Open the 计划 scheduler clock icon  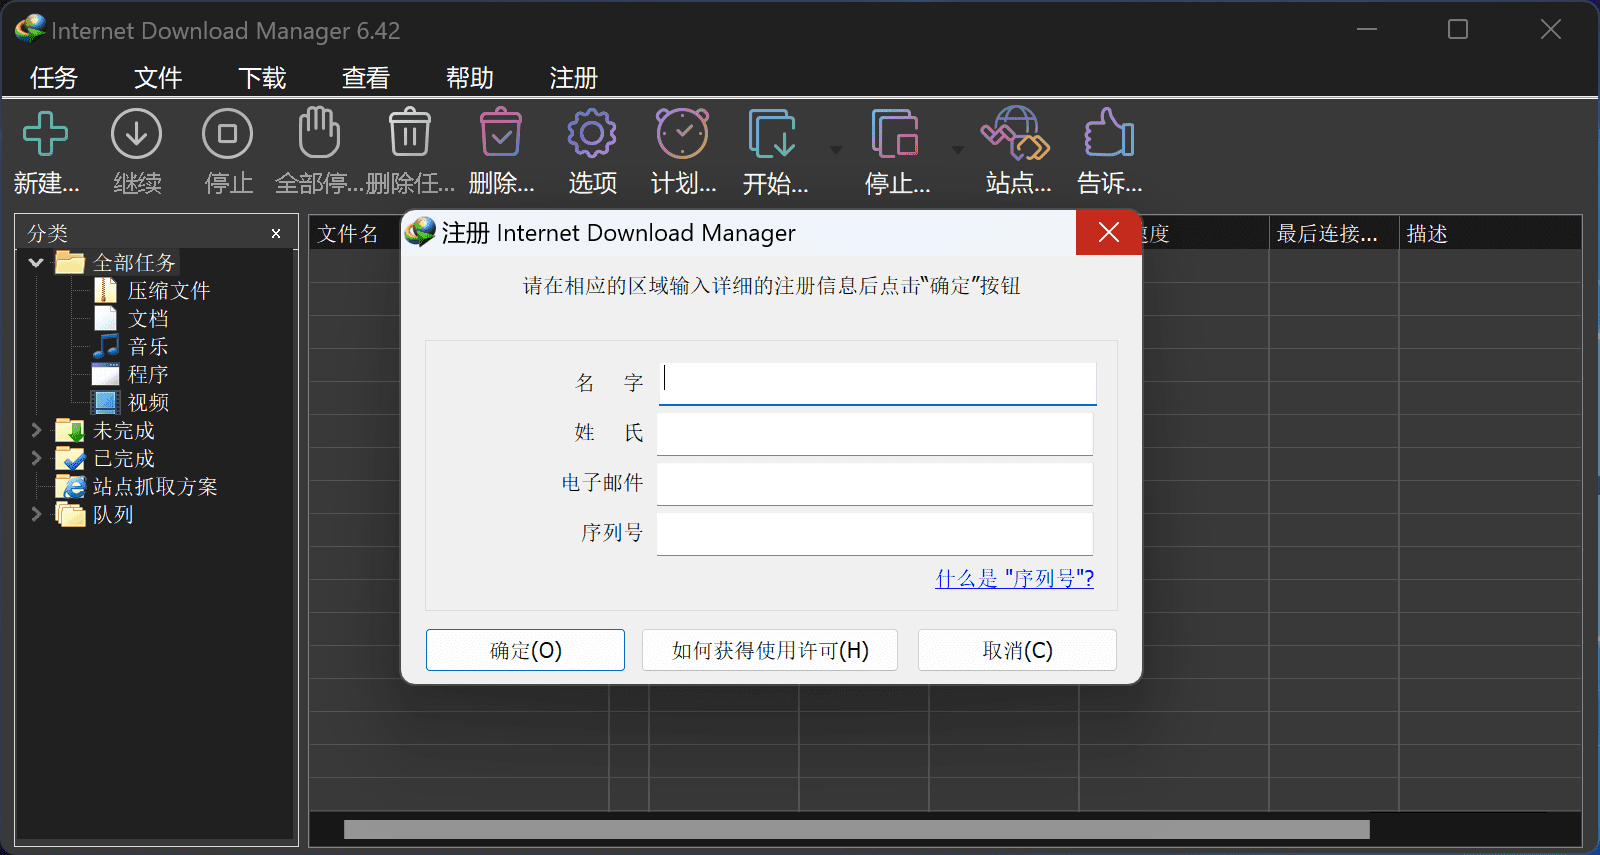[683, 133]
